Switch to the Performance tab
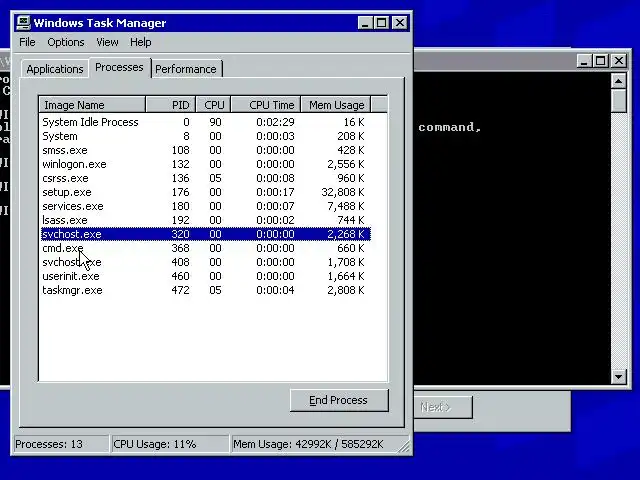The width and height of the screenshot is (640, 480). click(186, 69)
